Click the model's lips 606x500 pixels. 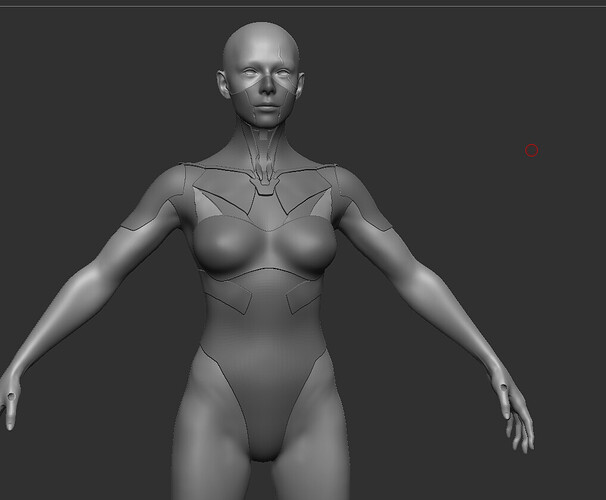264,101
